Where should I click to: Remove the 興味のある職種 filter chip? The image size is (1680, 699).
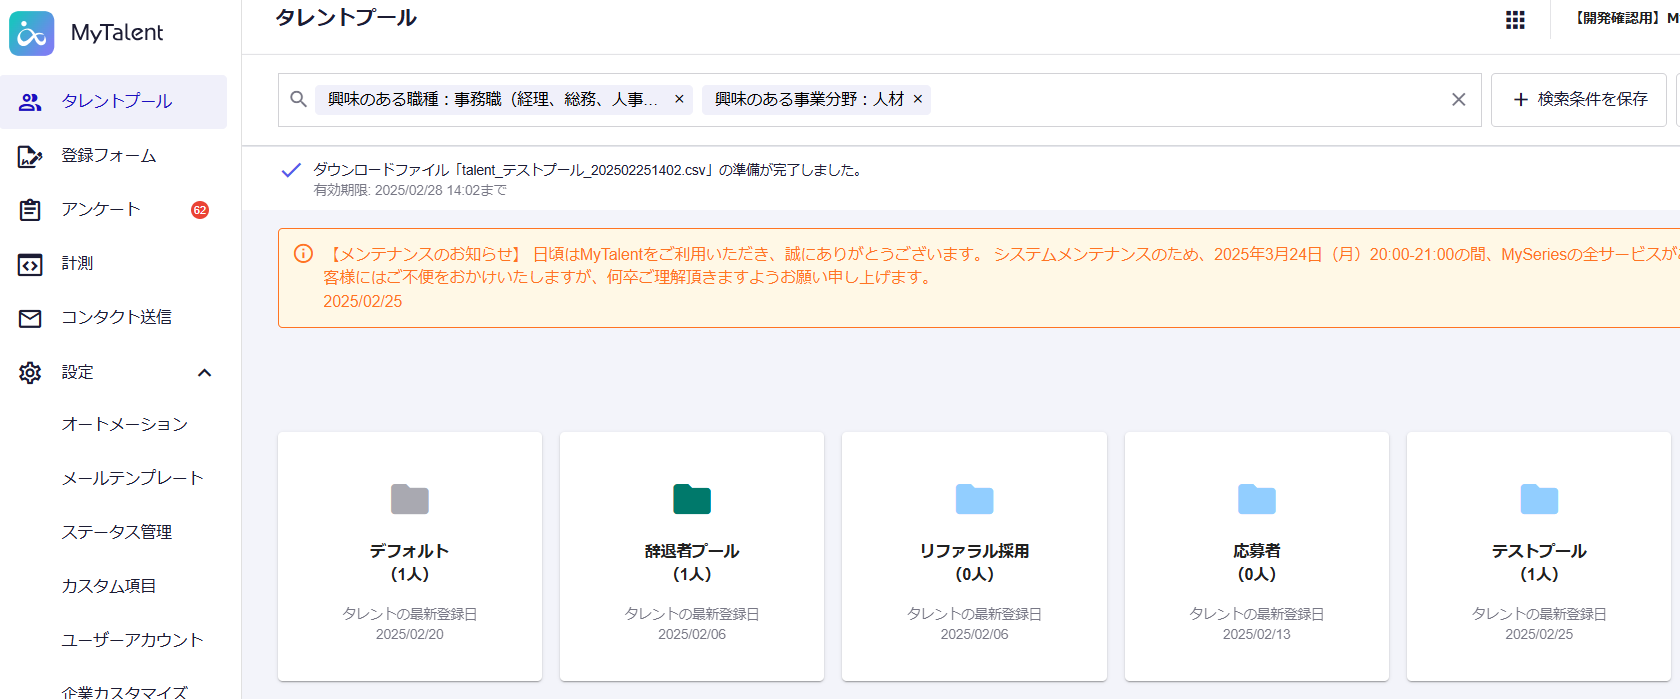coord(679,99)
